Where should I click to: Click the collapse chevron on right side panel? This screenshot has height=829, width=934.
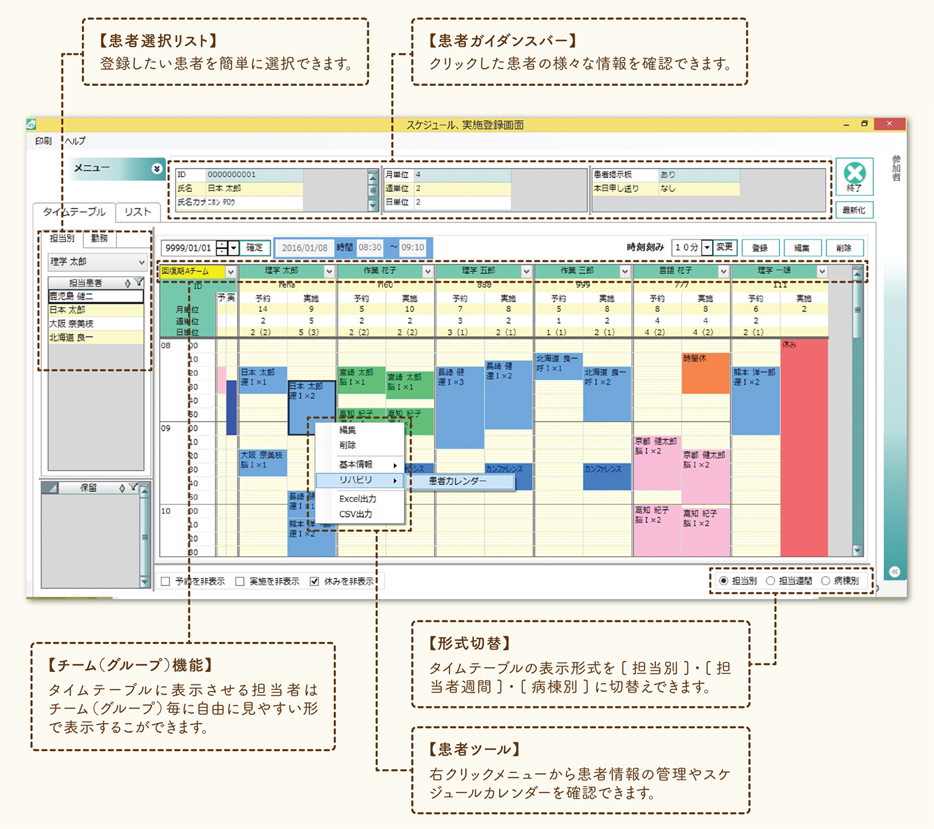pyautogui.click(x=895, y=572)
